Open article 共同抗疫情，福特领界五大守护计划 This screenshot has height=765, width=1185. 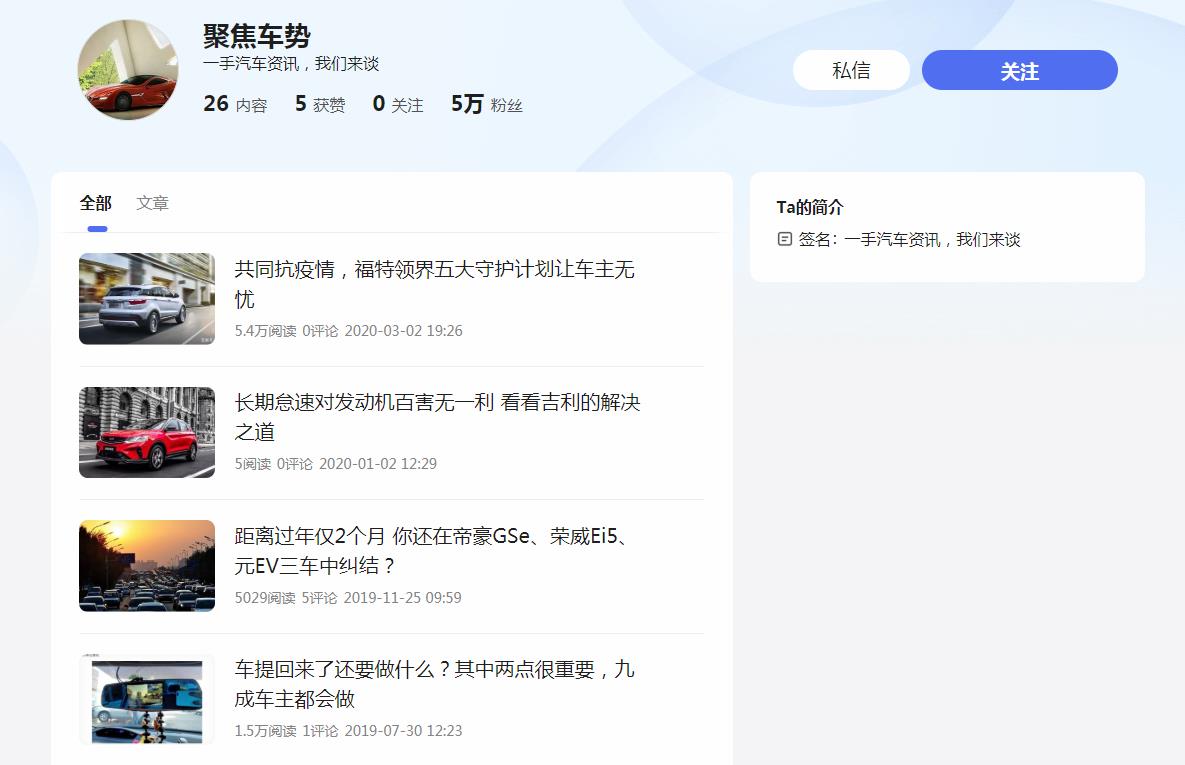[435, 283]
